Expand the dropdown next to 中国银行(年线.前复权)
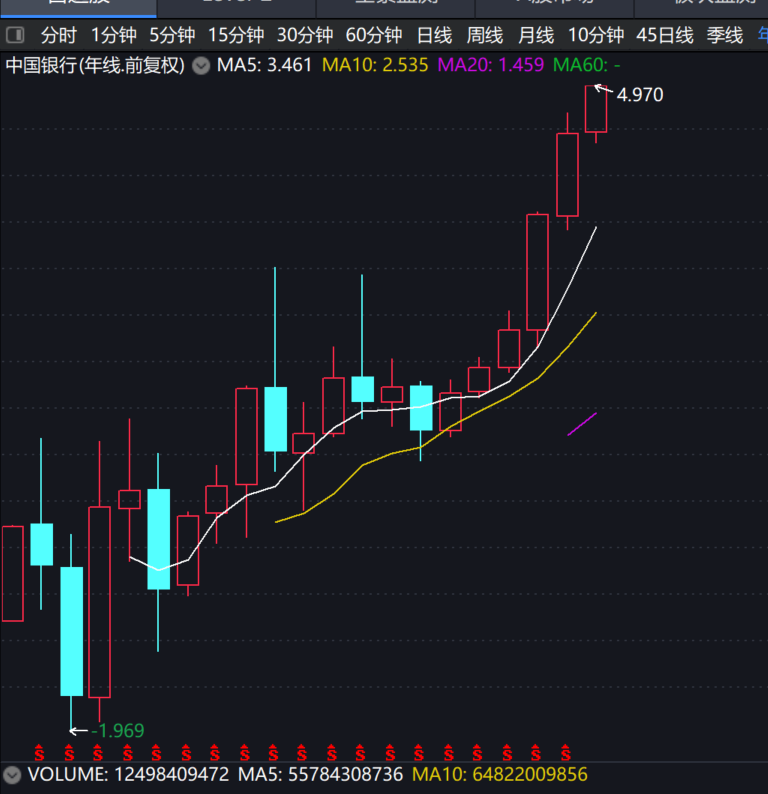 [x=201, y=66]
